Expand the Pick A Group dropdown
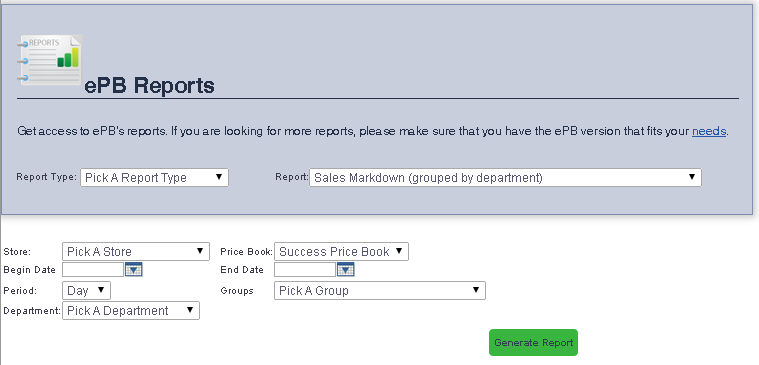The image size is (759, 365). (x=380, y=291)
